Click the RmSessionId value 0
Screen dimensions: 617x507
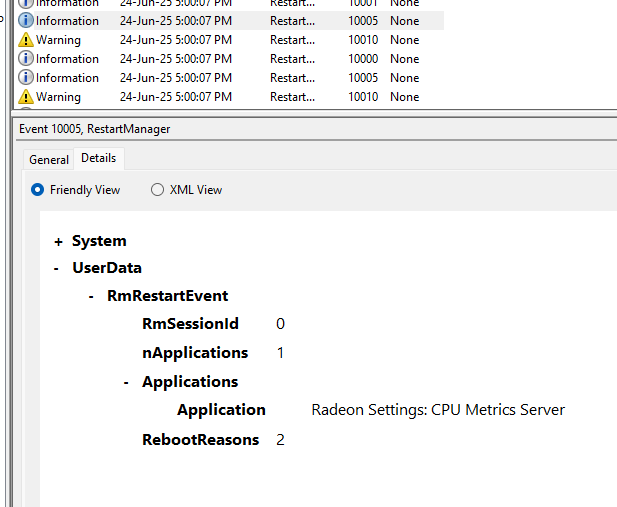pos(280,324)
